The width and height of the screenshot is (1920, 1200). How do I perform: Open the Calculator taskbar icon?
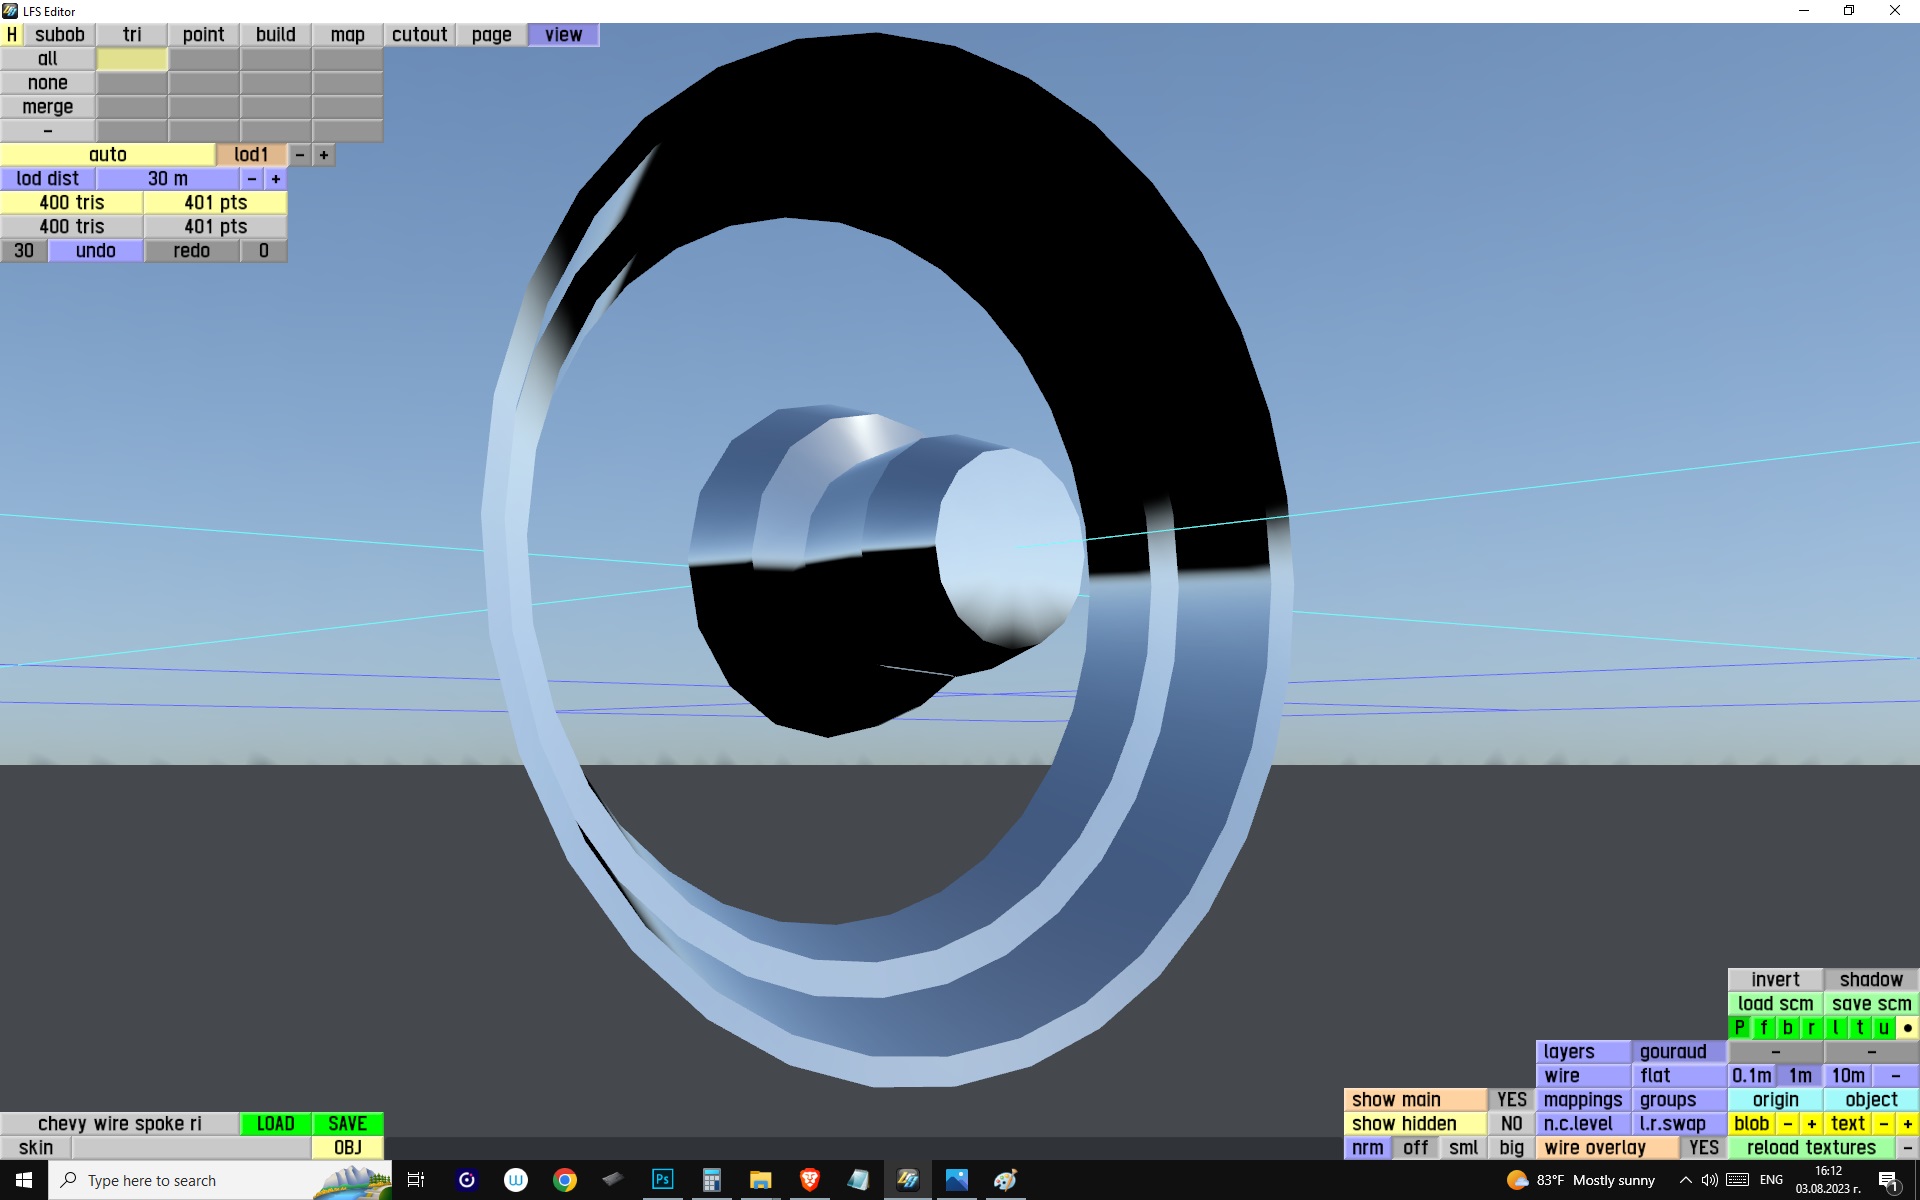pos(711,1180)
